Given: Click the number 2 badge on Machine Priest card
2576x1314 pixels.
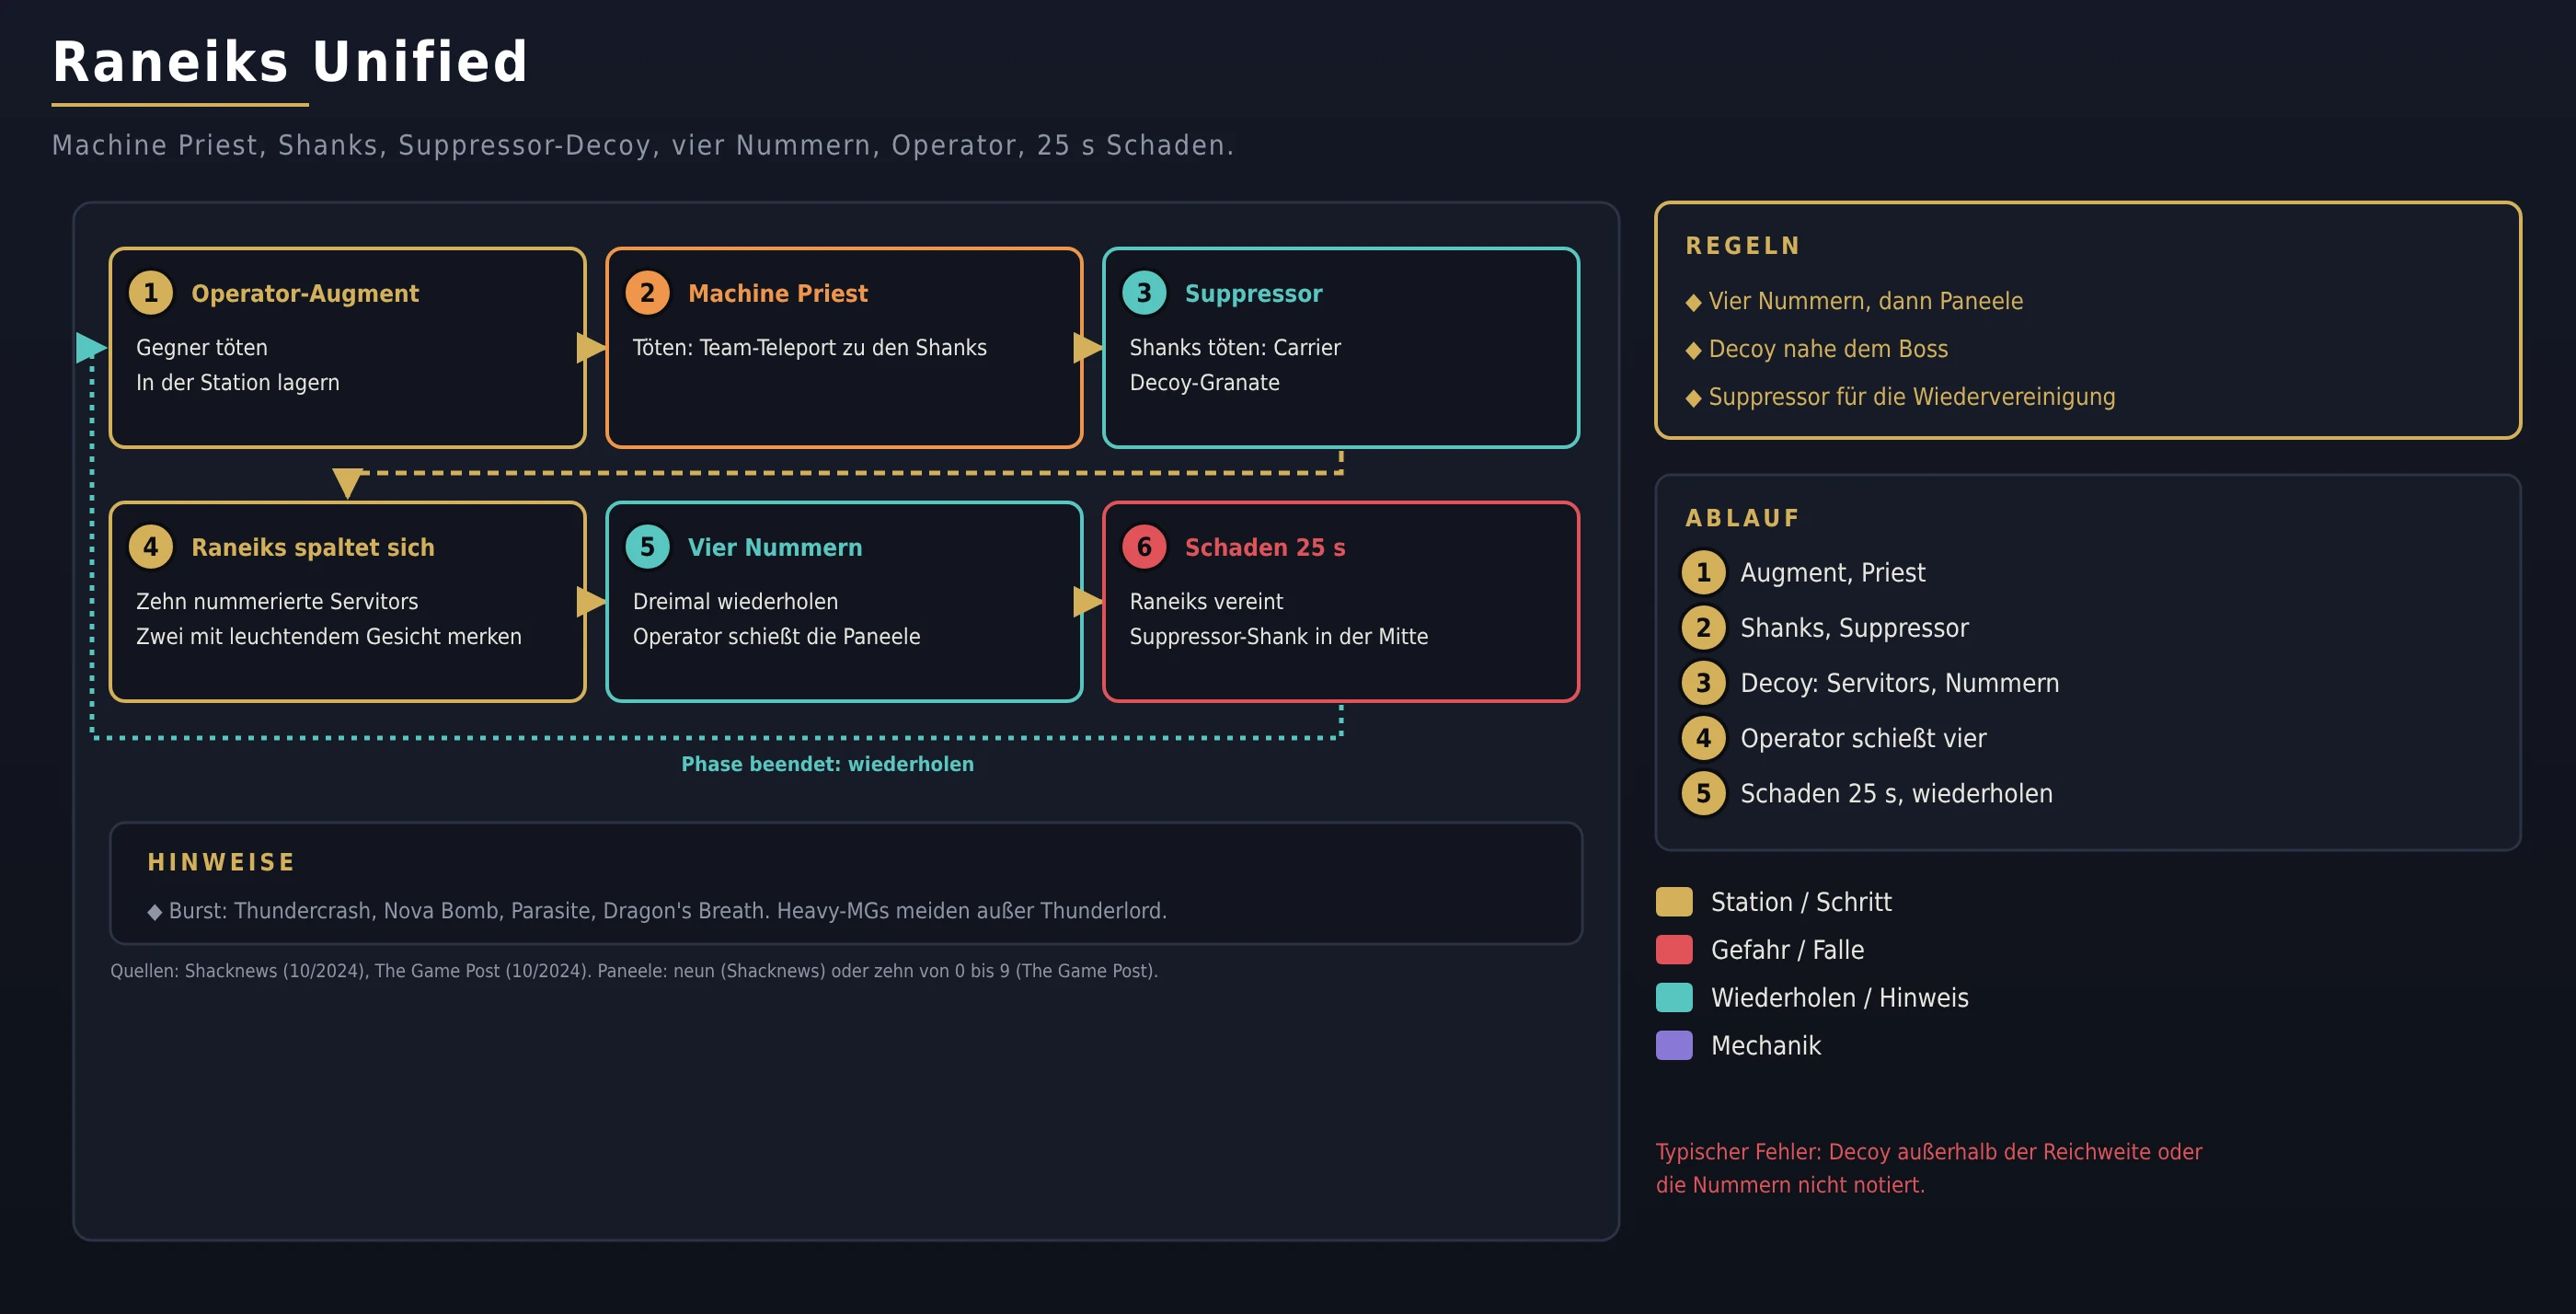Looking at the screenshot, I should click(x=647, y=293).
